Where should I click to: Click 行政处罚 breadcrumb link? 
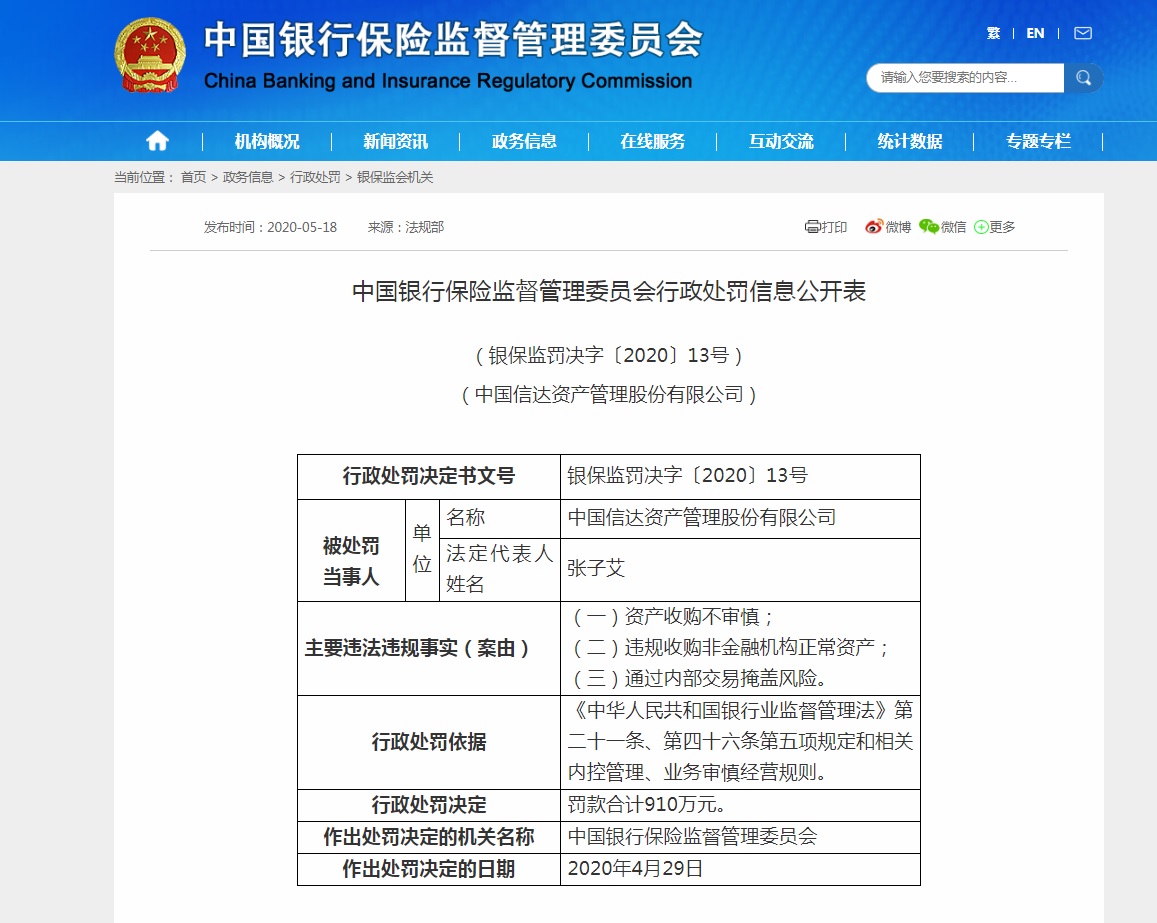[315, 177]
